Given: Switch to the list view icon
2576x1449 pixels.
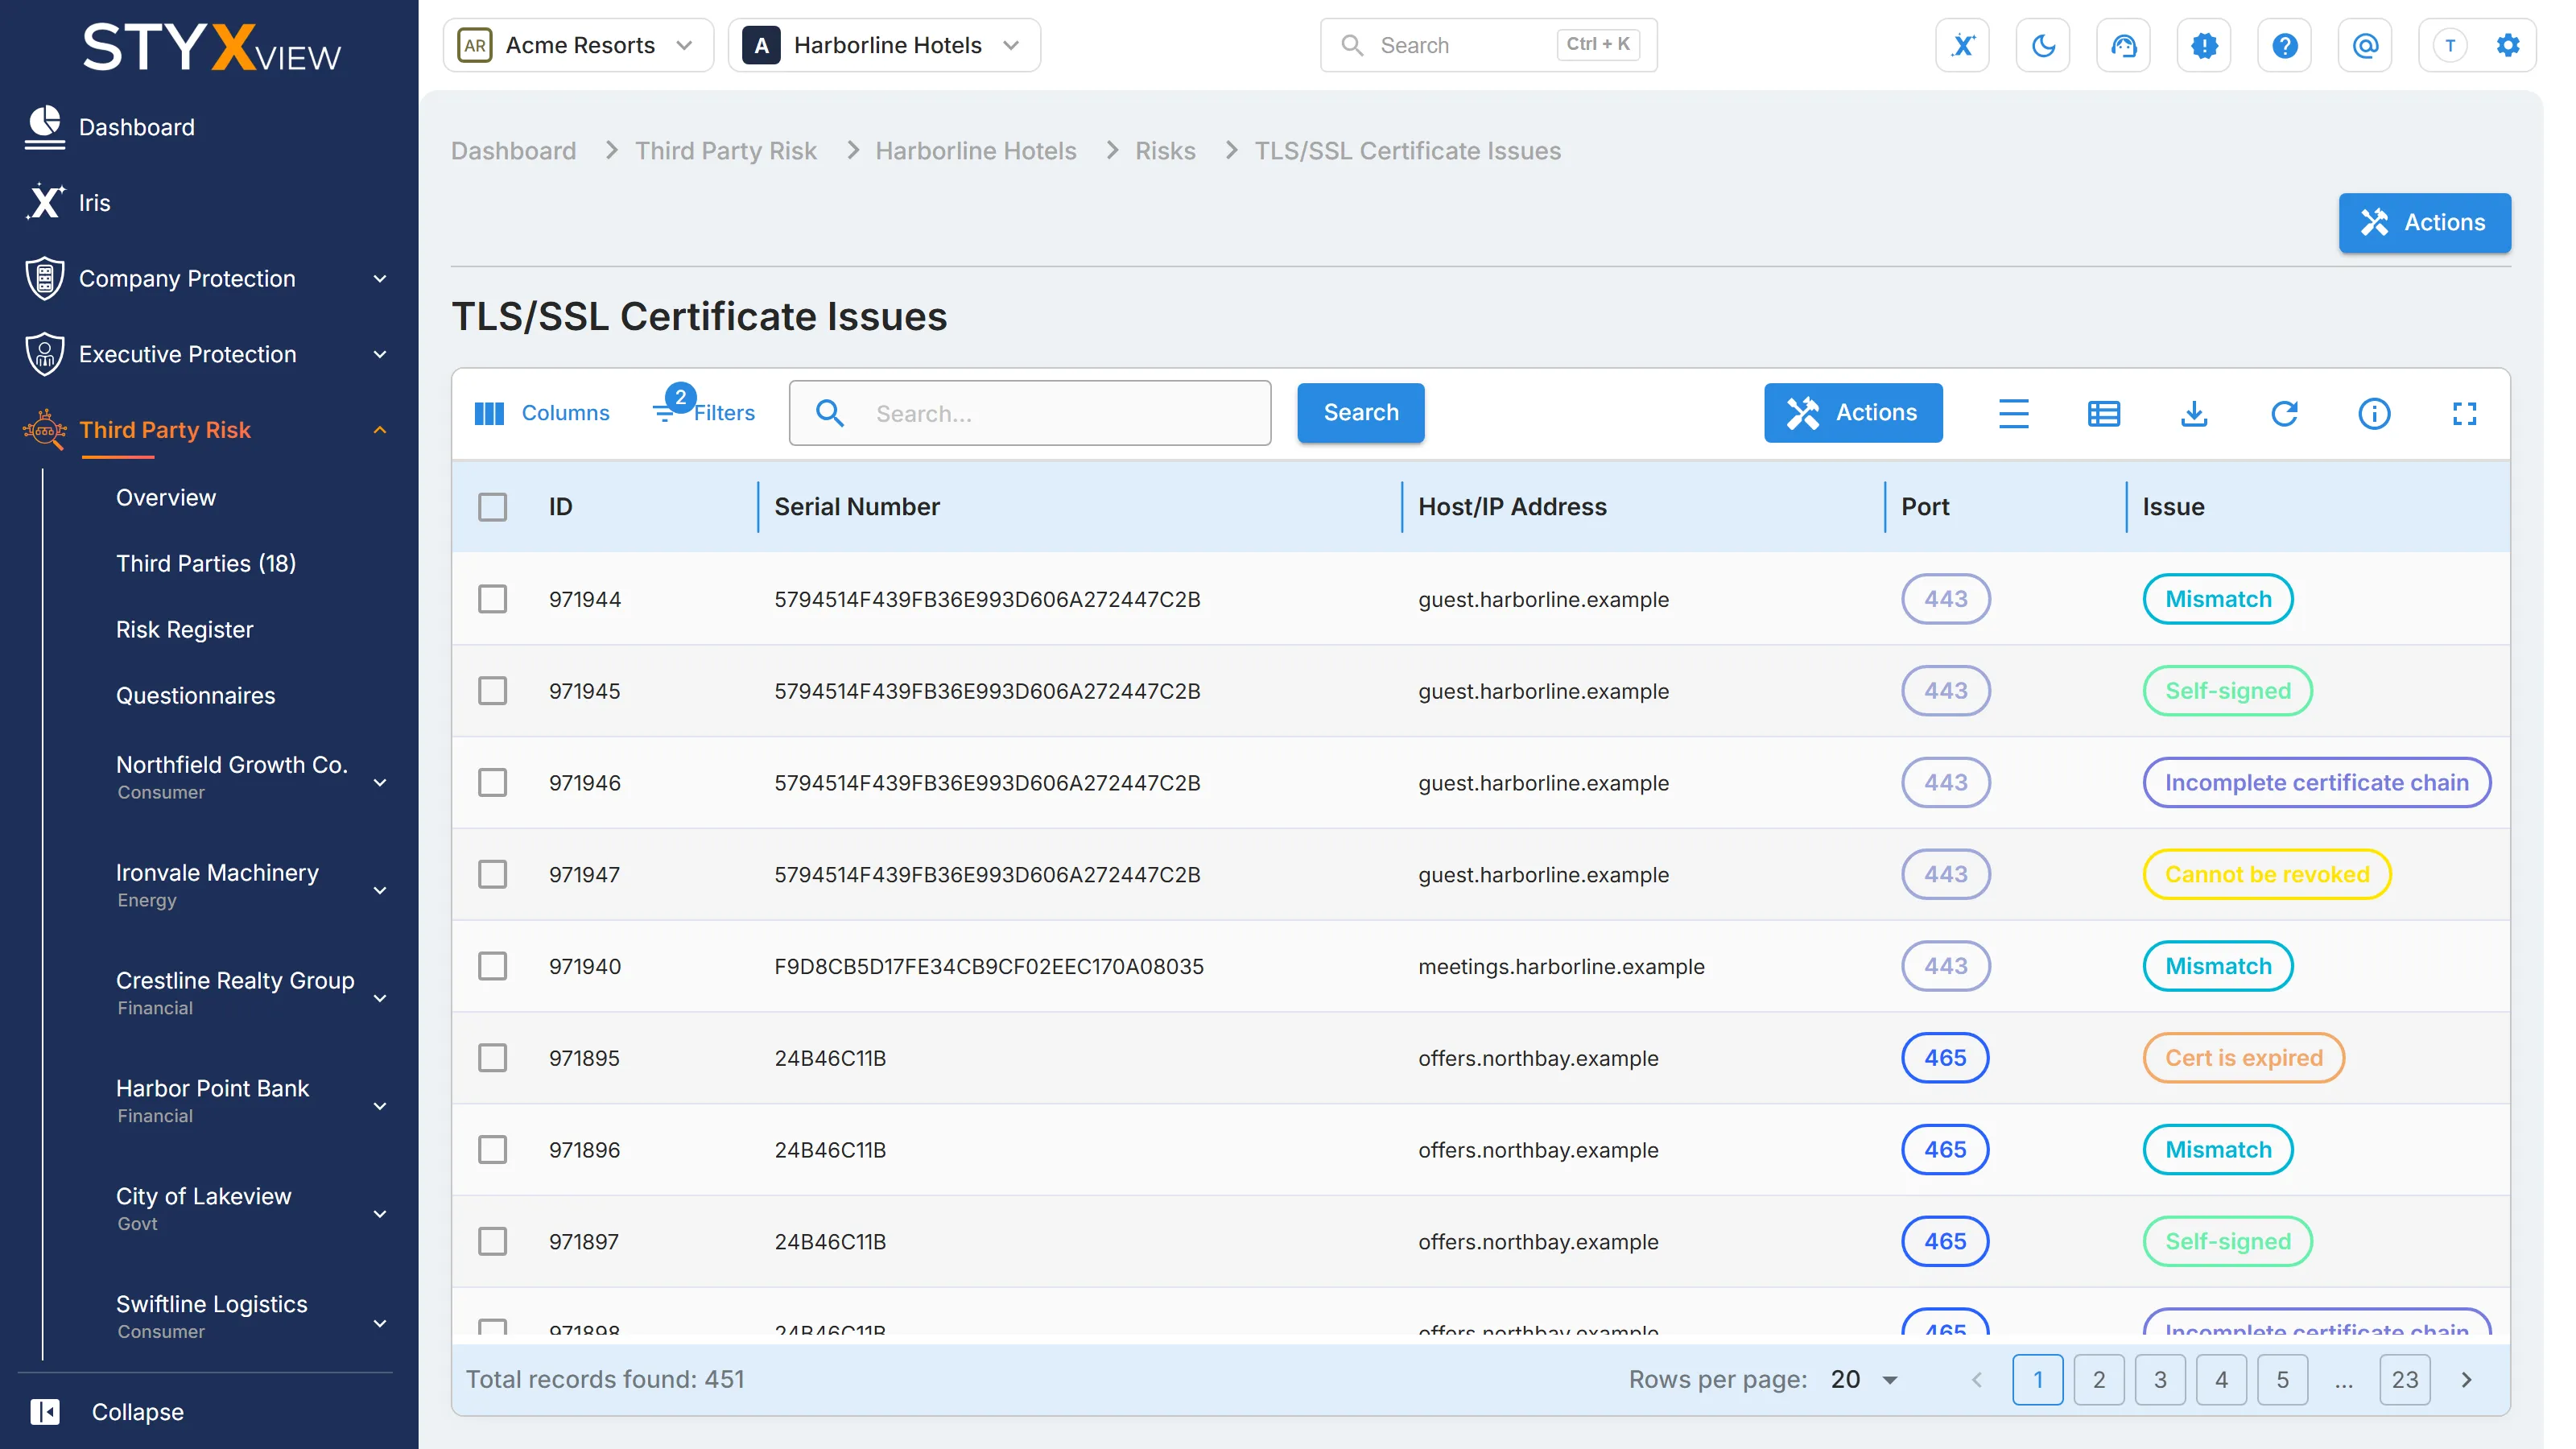Looking at the screenshot, I should pos(2103,413).
